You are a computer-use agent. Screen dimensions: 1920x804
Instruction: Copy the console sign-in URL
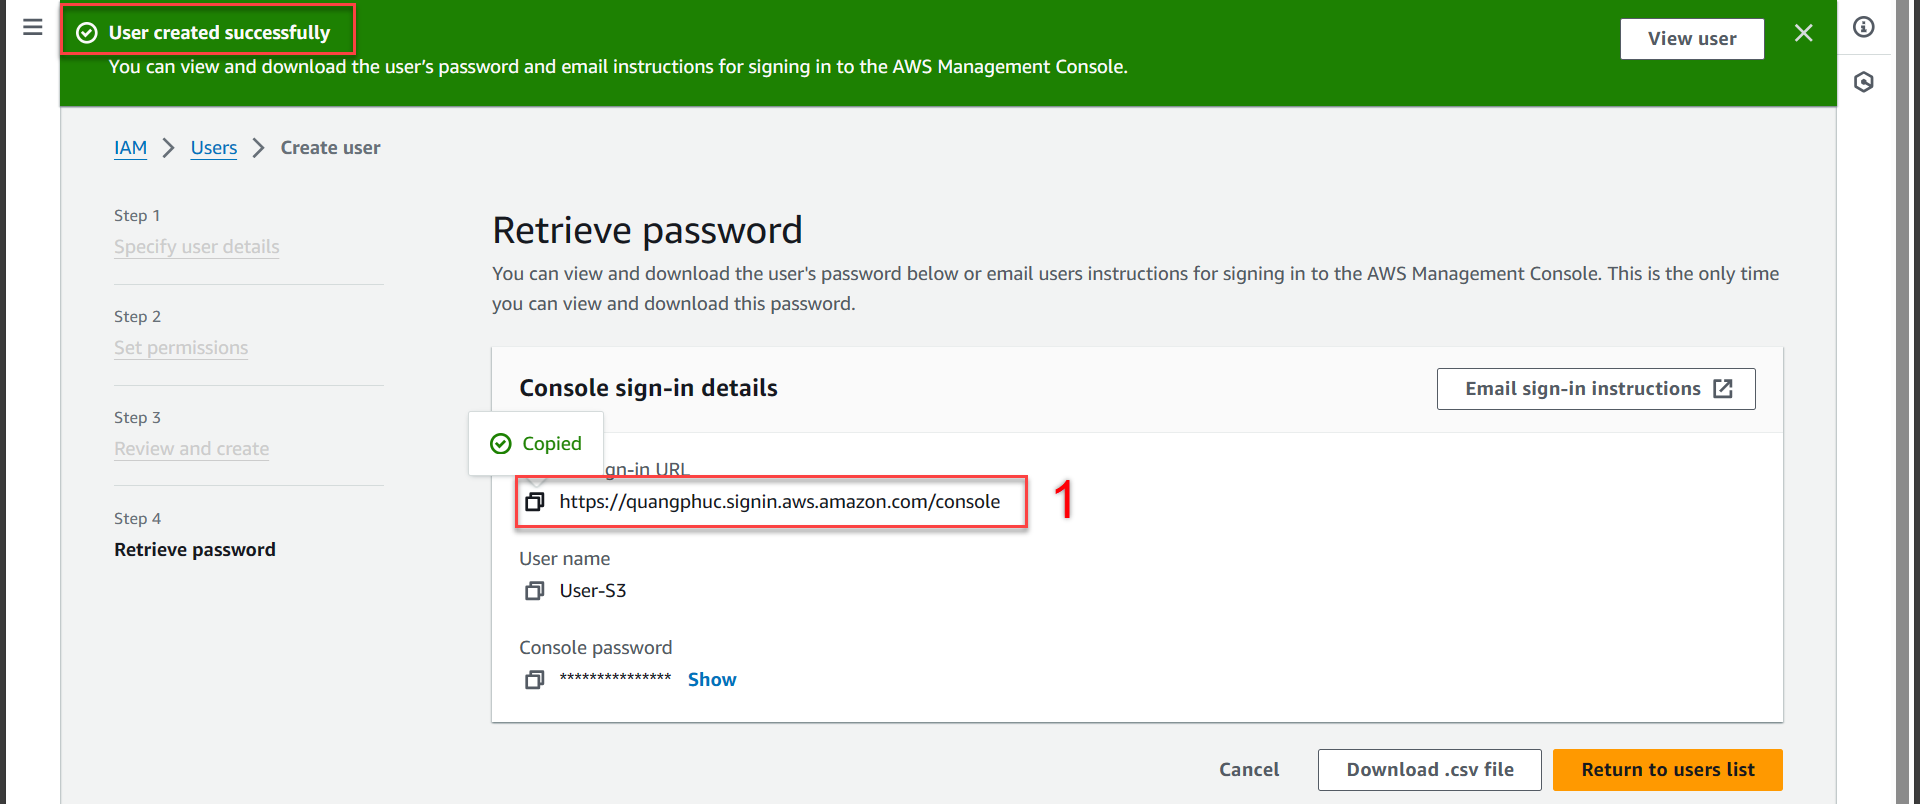coord(535,501)
